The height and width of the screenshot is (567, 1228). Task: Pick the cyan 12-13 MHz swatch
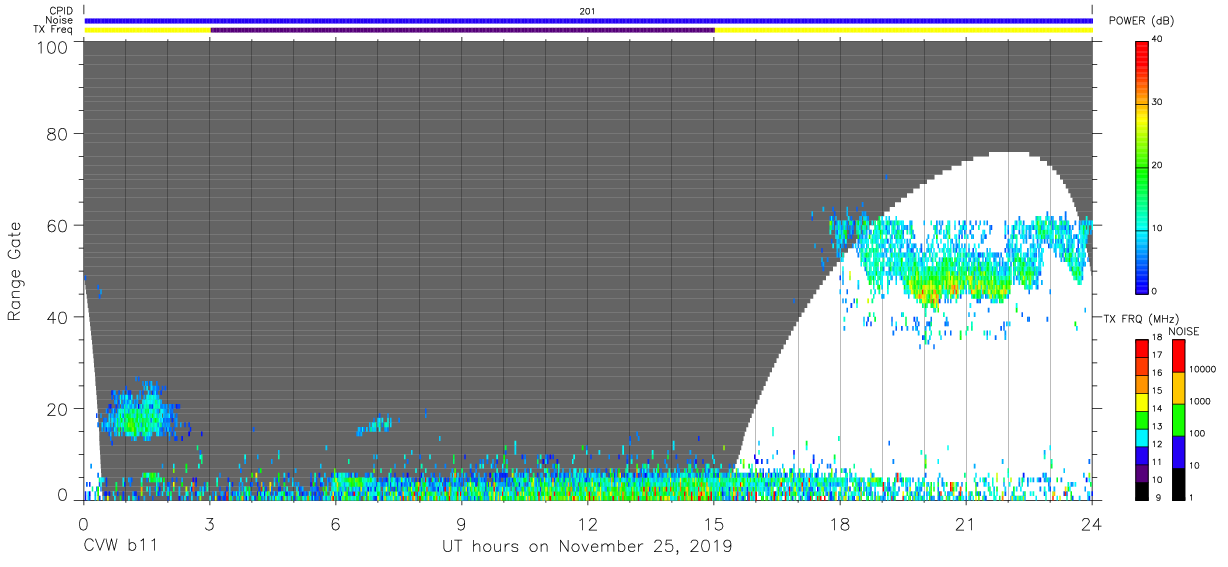click(x=1141, y=437)
